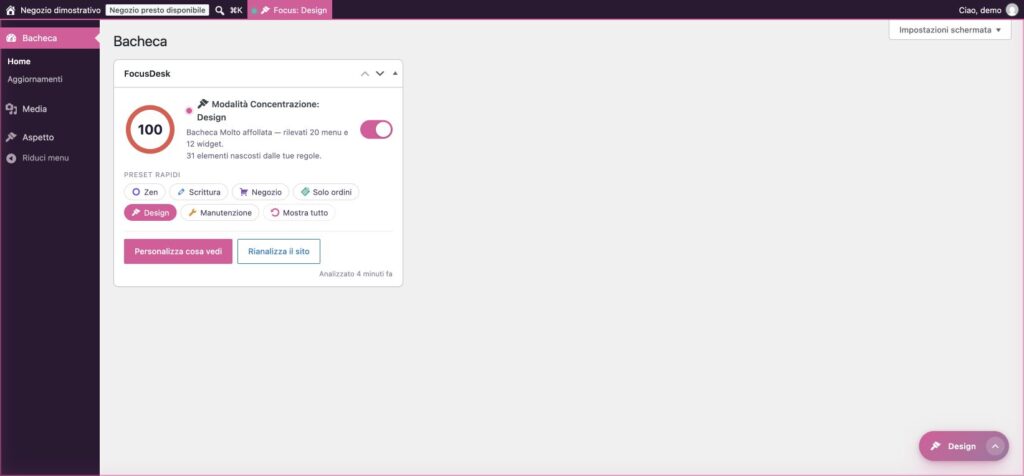Select Bacheca in the sidebar
This screenshot has height=476, width=1024.
50,38
